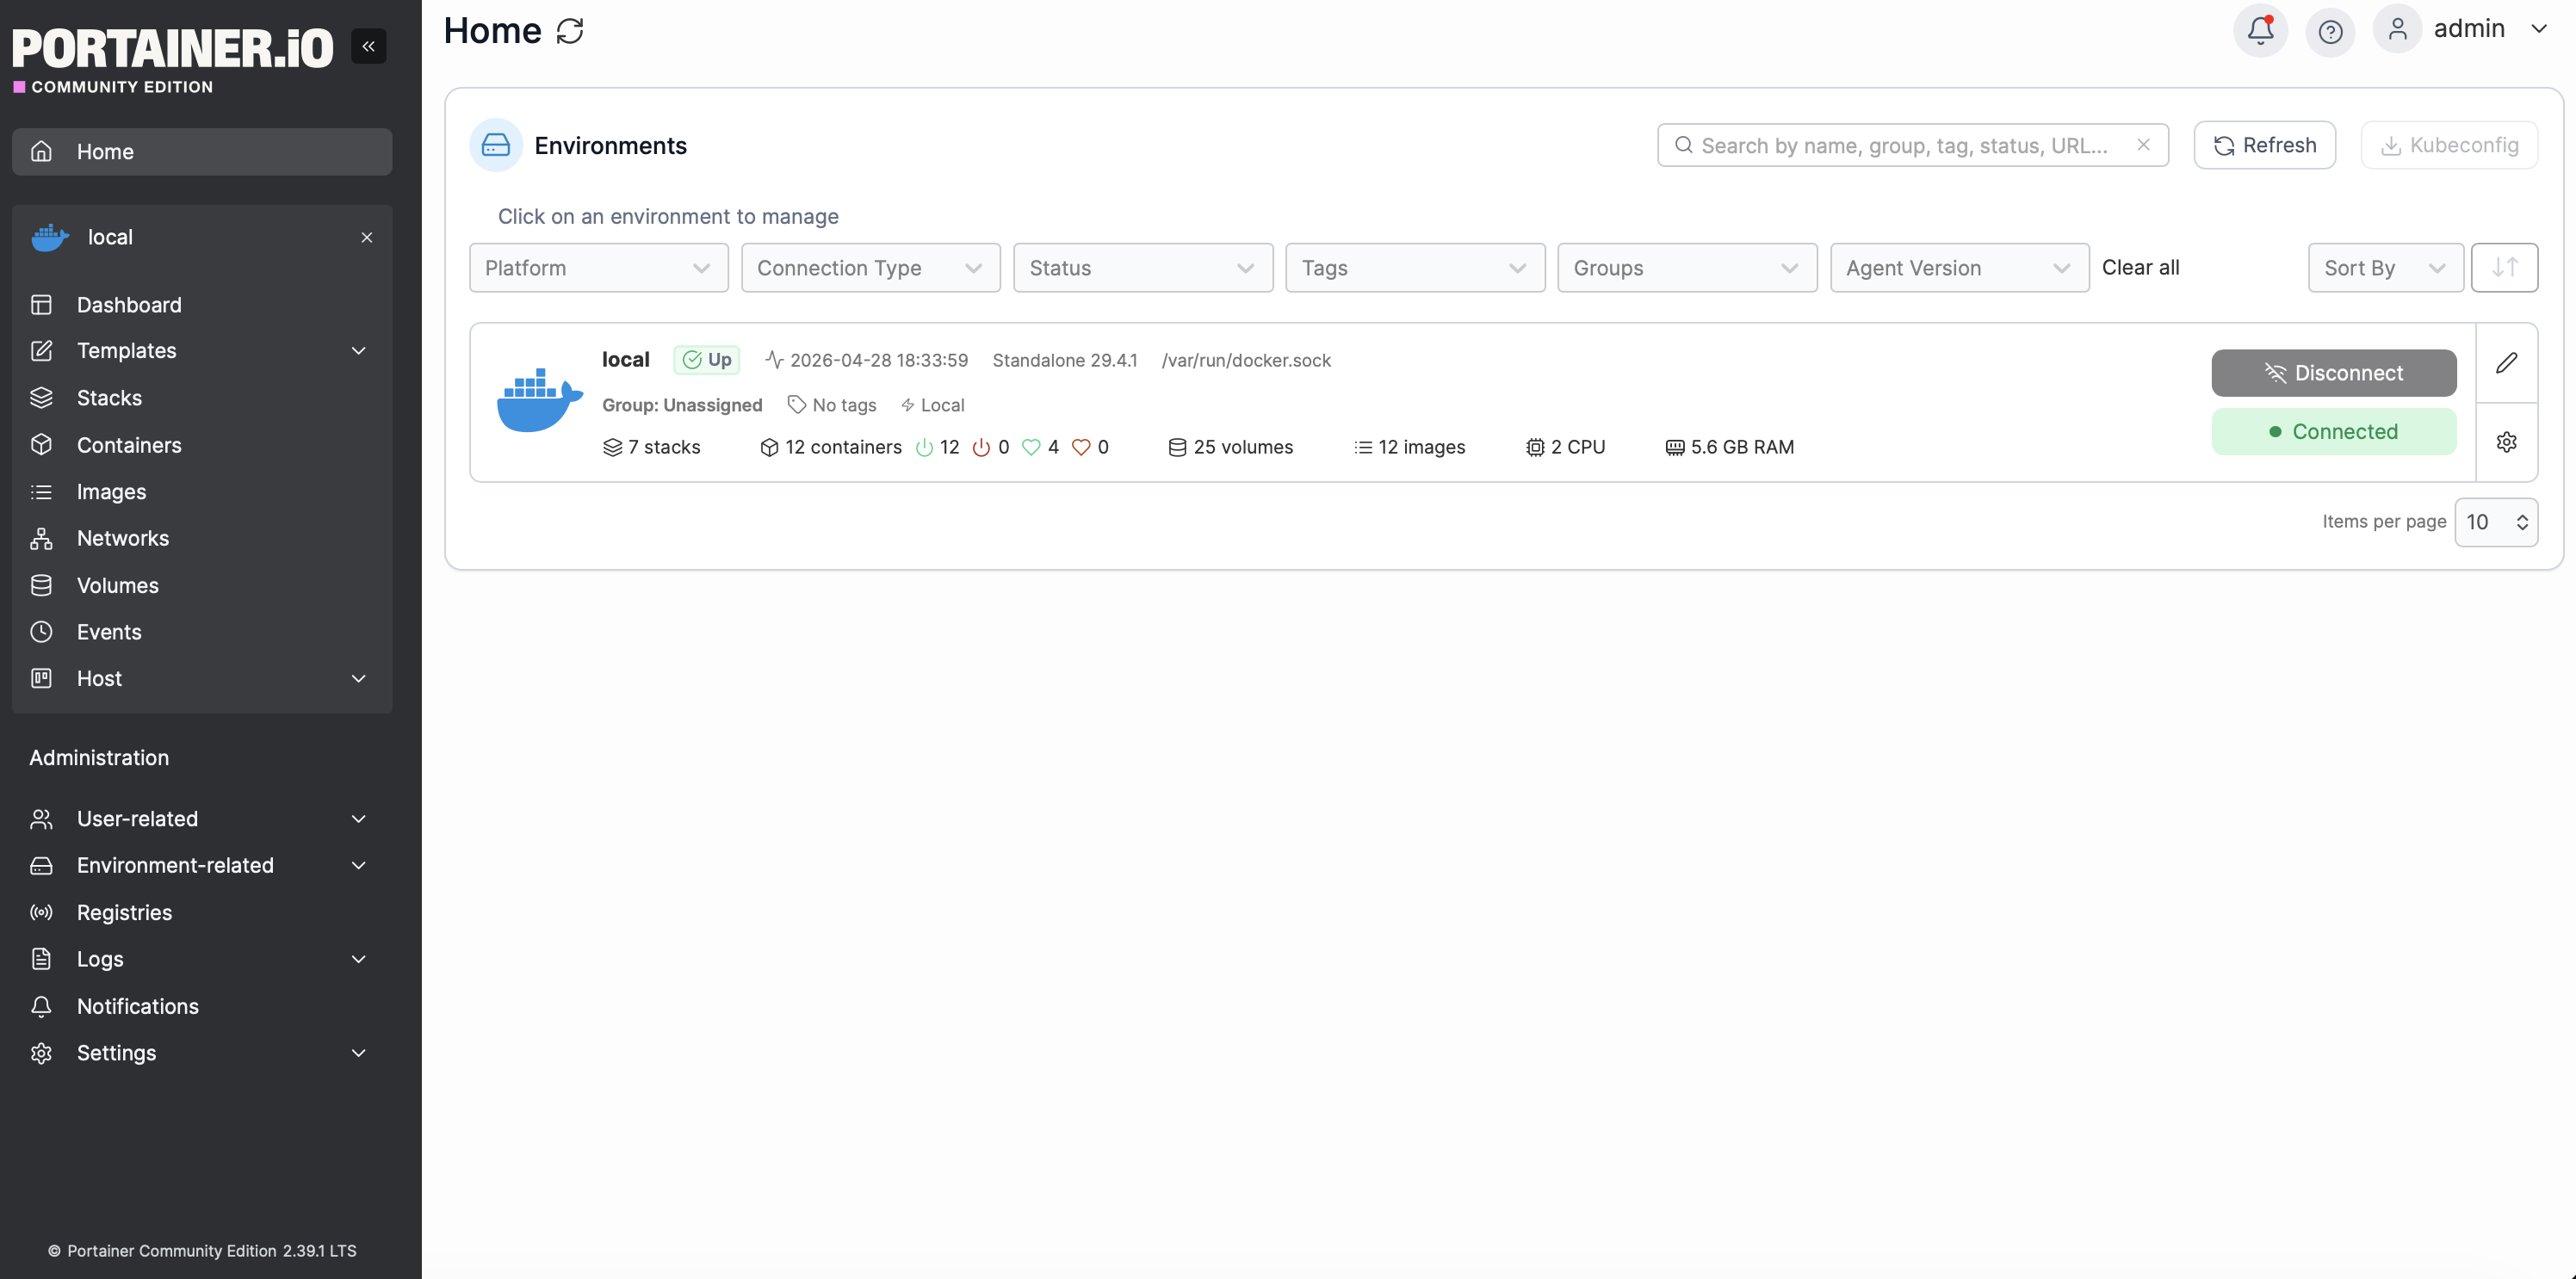This screenshot has height=1279, width=2576.
Task: Click the admin user avatar icon
Action: pyautogui.click(x=2397, y=29)
